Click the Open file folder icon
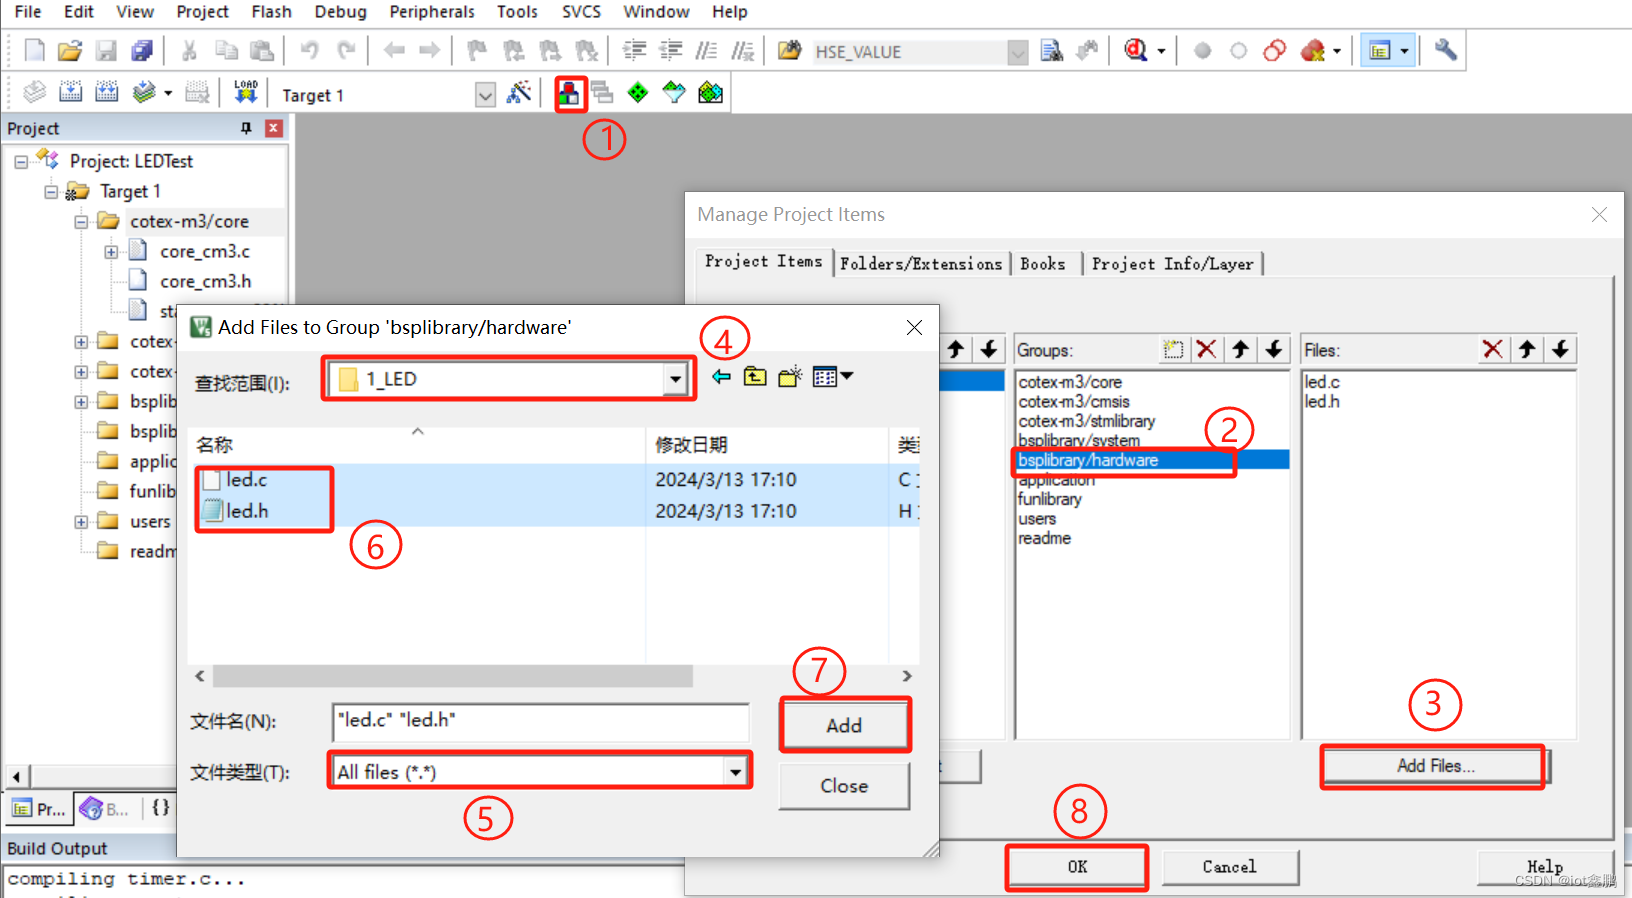 coord(70,50)
